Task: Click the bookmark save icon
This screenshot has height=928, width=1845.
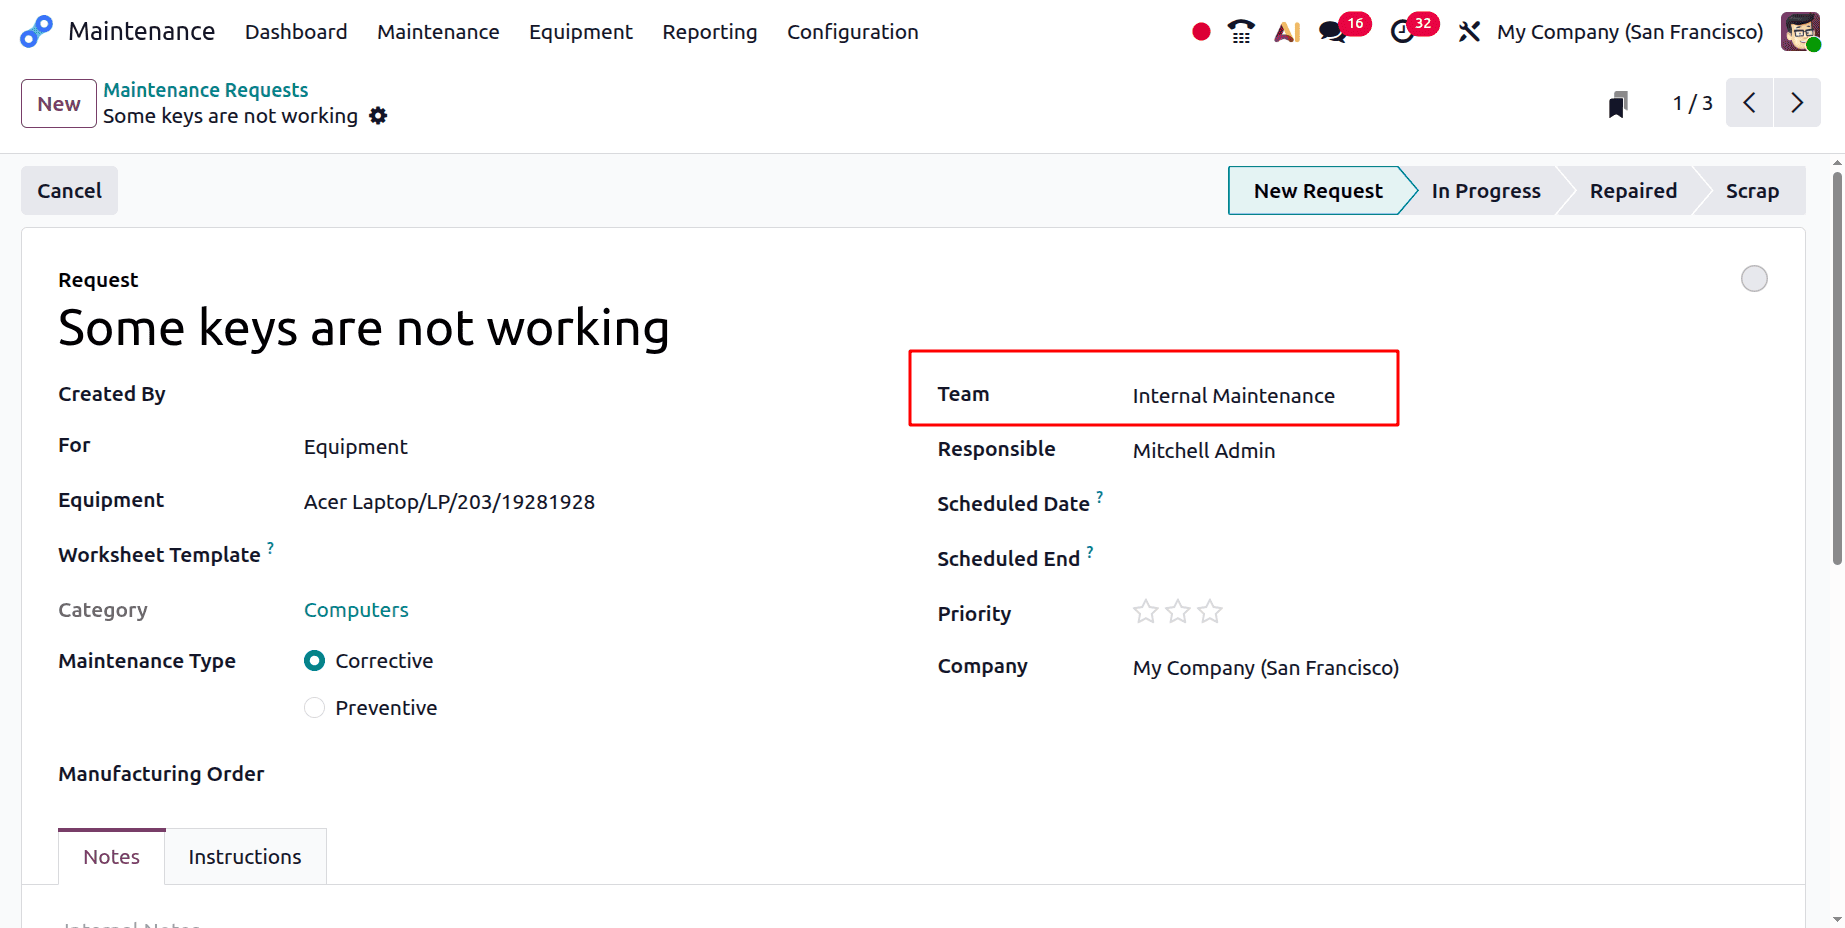Action: (1618, 104)
